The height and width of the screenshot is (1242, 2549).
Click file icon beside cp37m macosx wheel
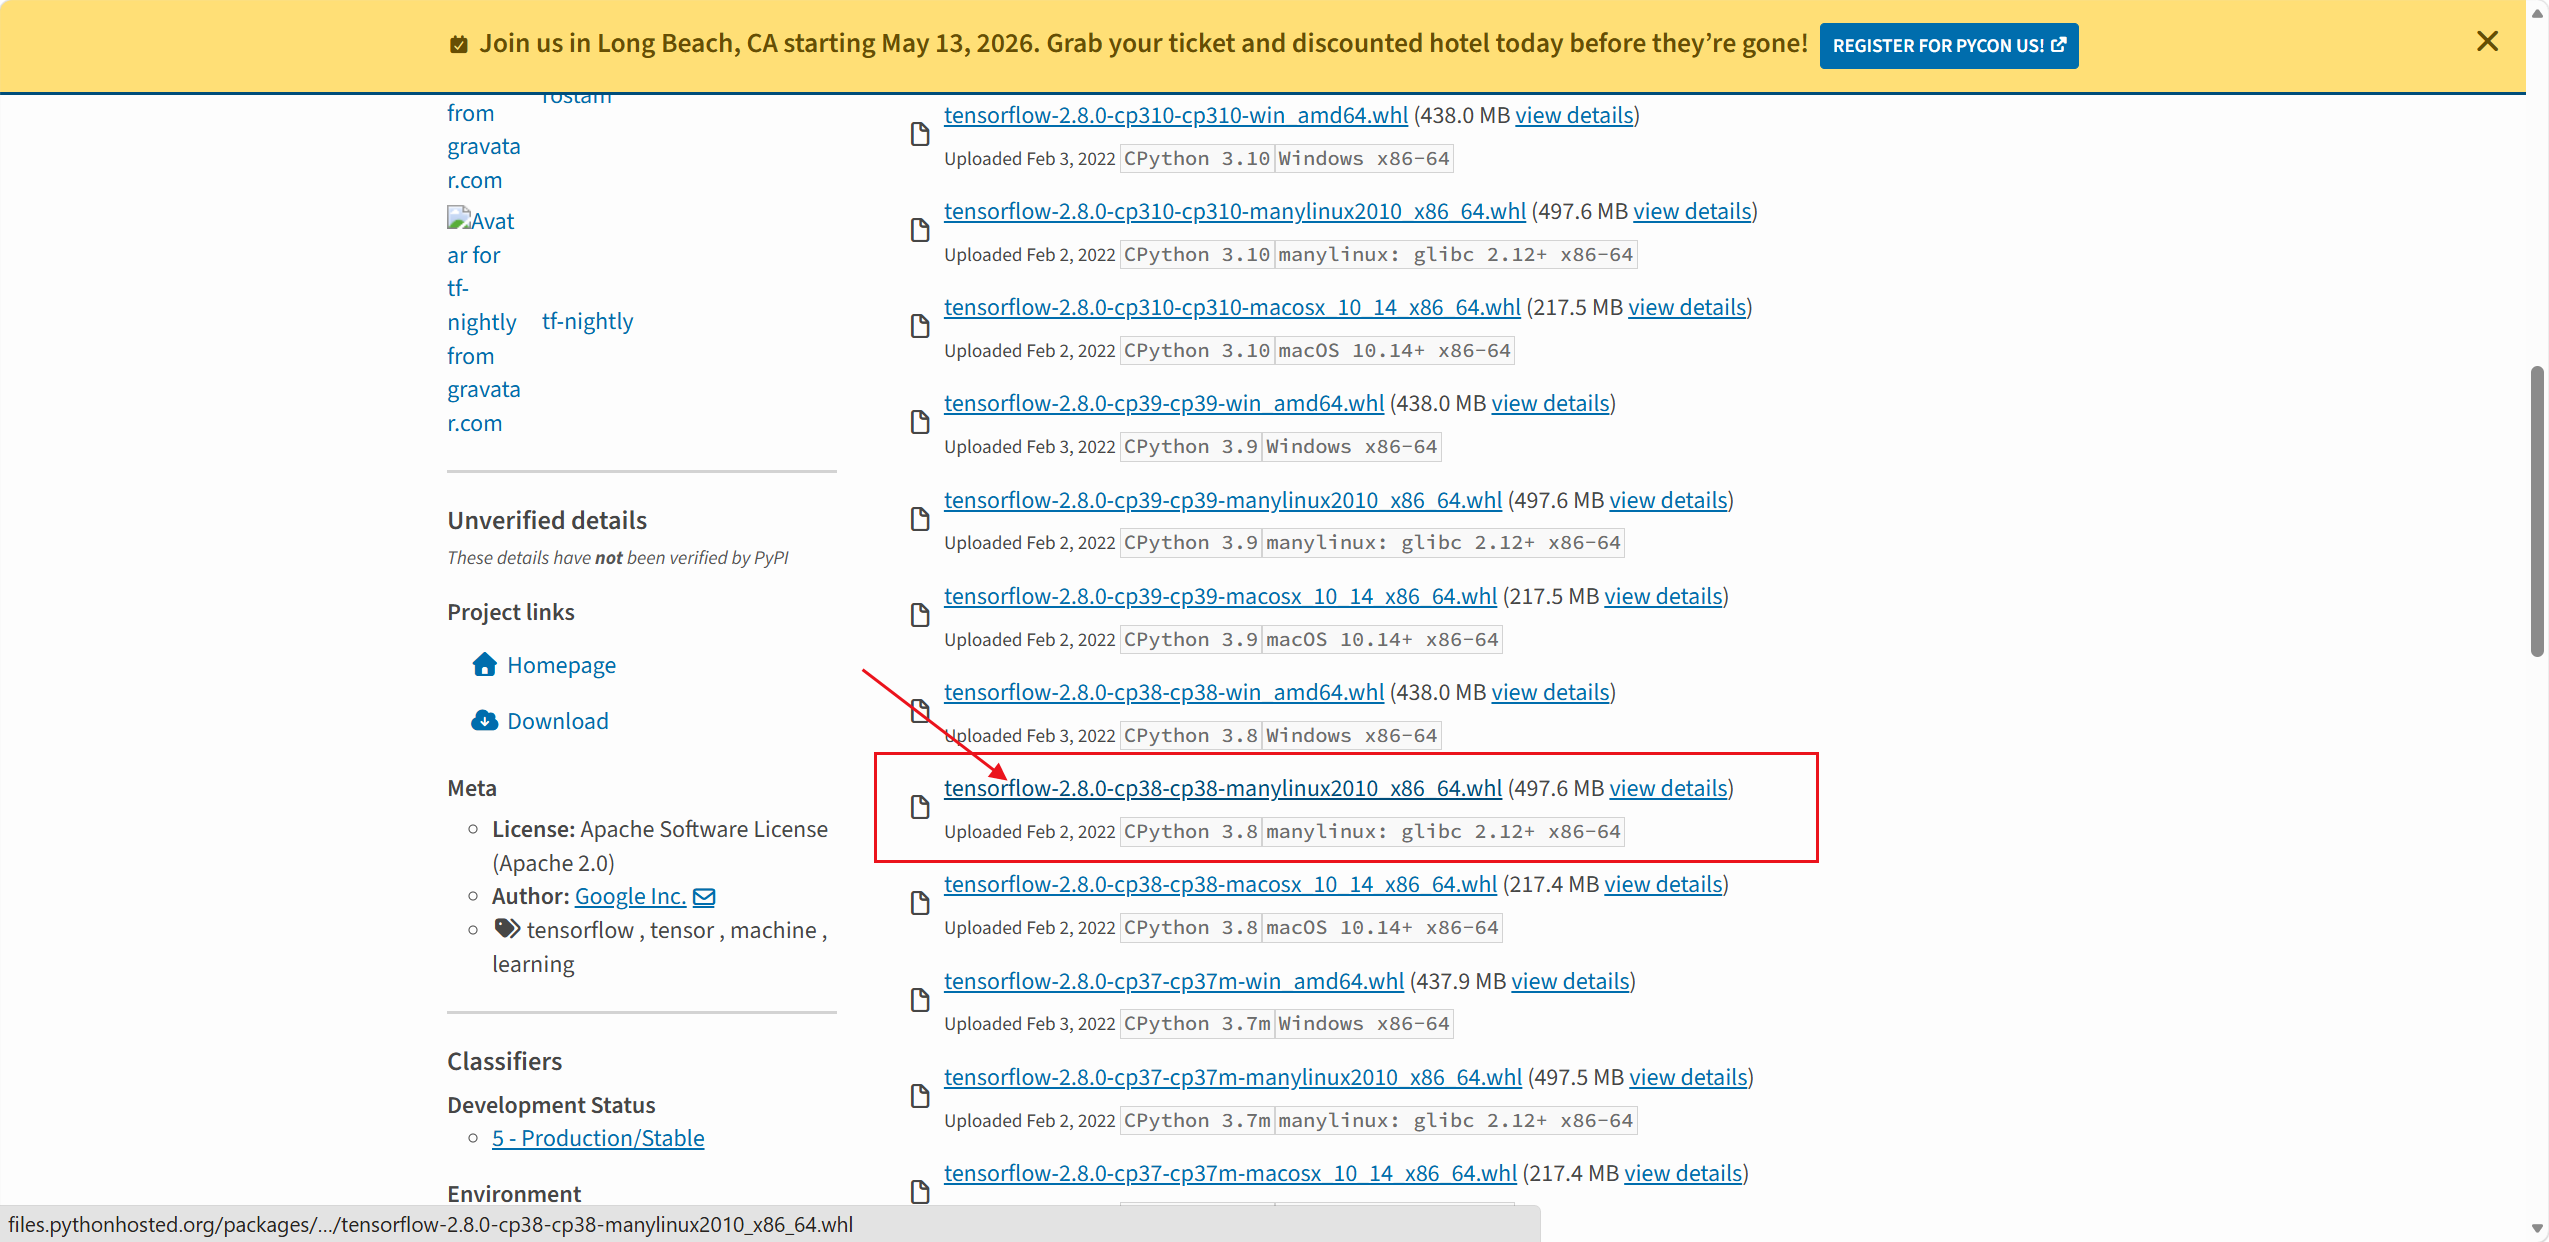coord(920,1192)
